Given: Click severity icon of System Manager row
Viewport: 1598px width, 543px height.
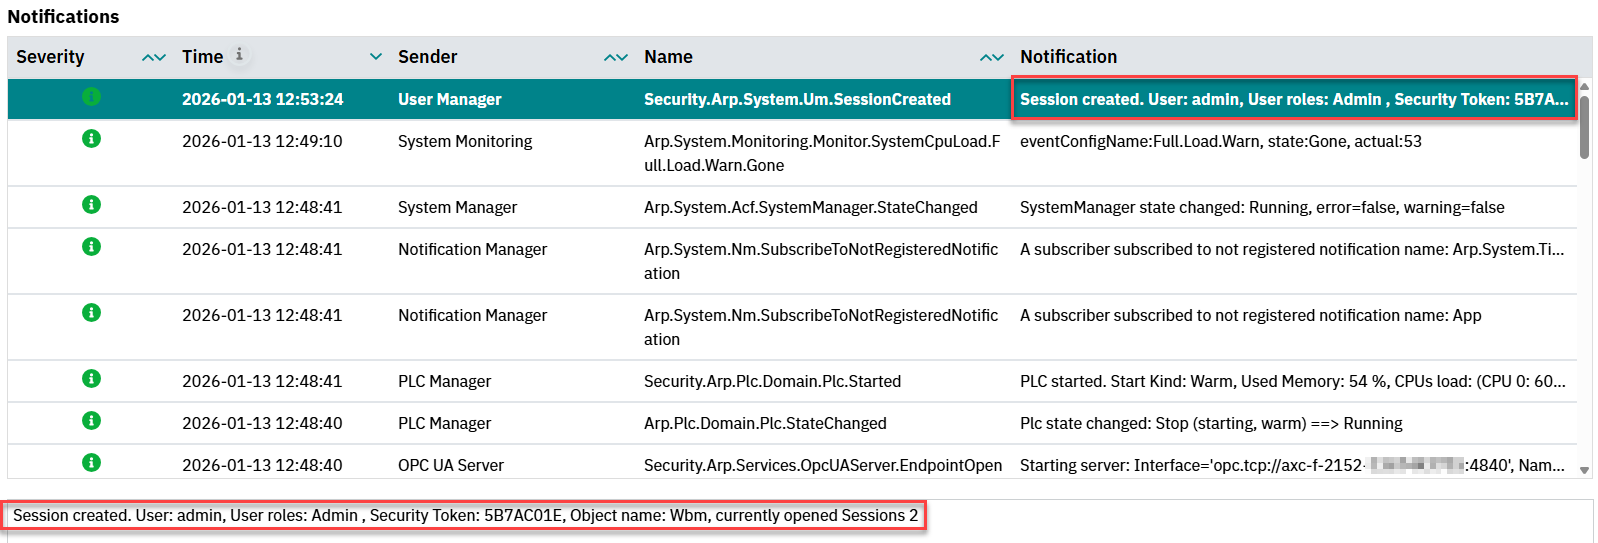Looking at the screenshot, I should click(91, 205).
